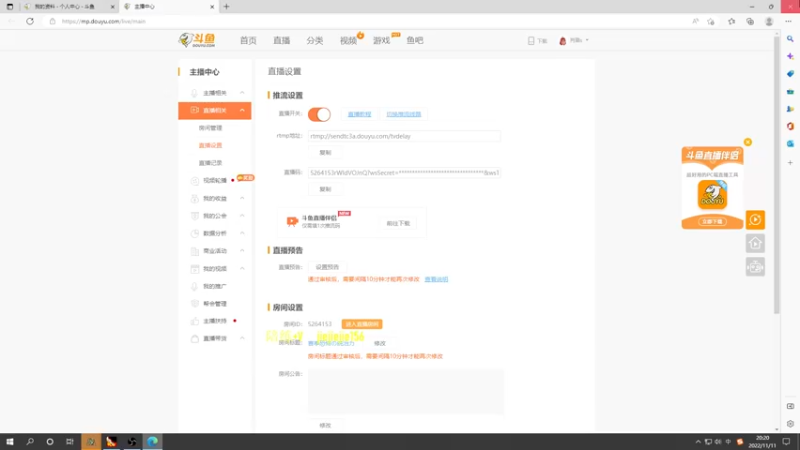Open the user avatar menu in header

click(x=563, y=40)
